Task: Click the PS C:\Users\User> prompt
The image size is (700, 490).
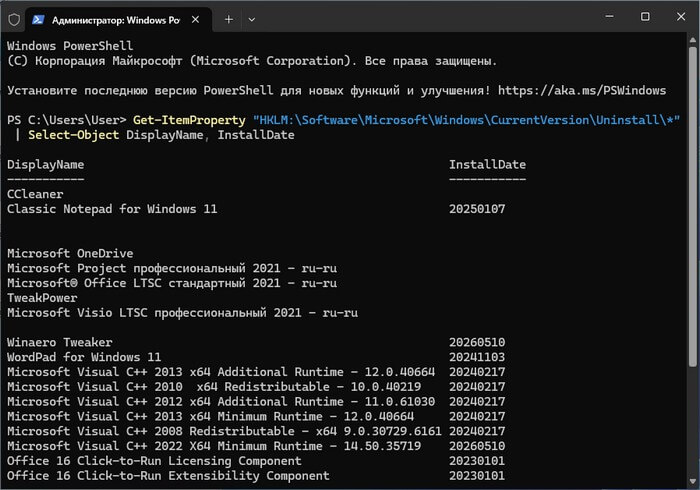Action: coord(67,120)
